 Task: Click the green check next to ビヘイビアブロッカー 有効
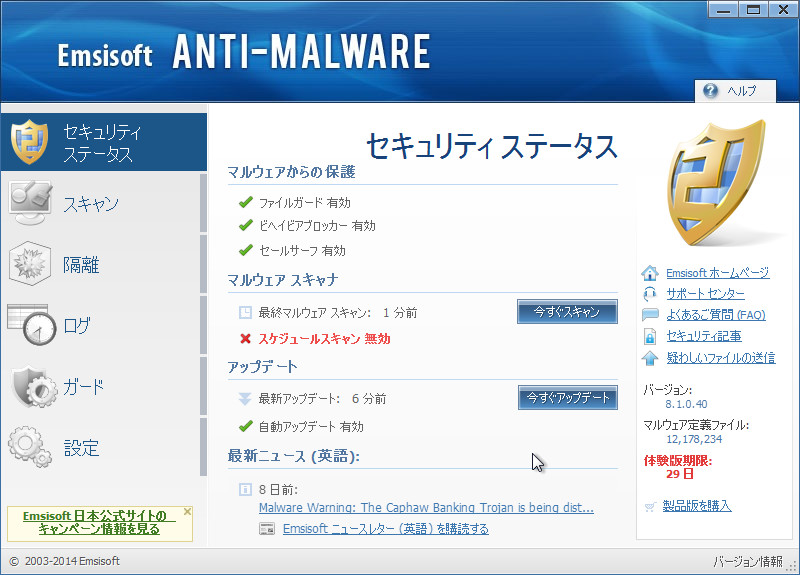tap(246, 225)
